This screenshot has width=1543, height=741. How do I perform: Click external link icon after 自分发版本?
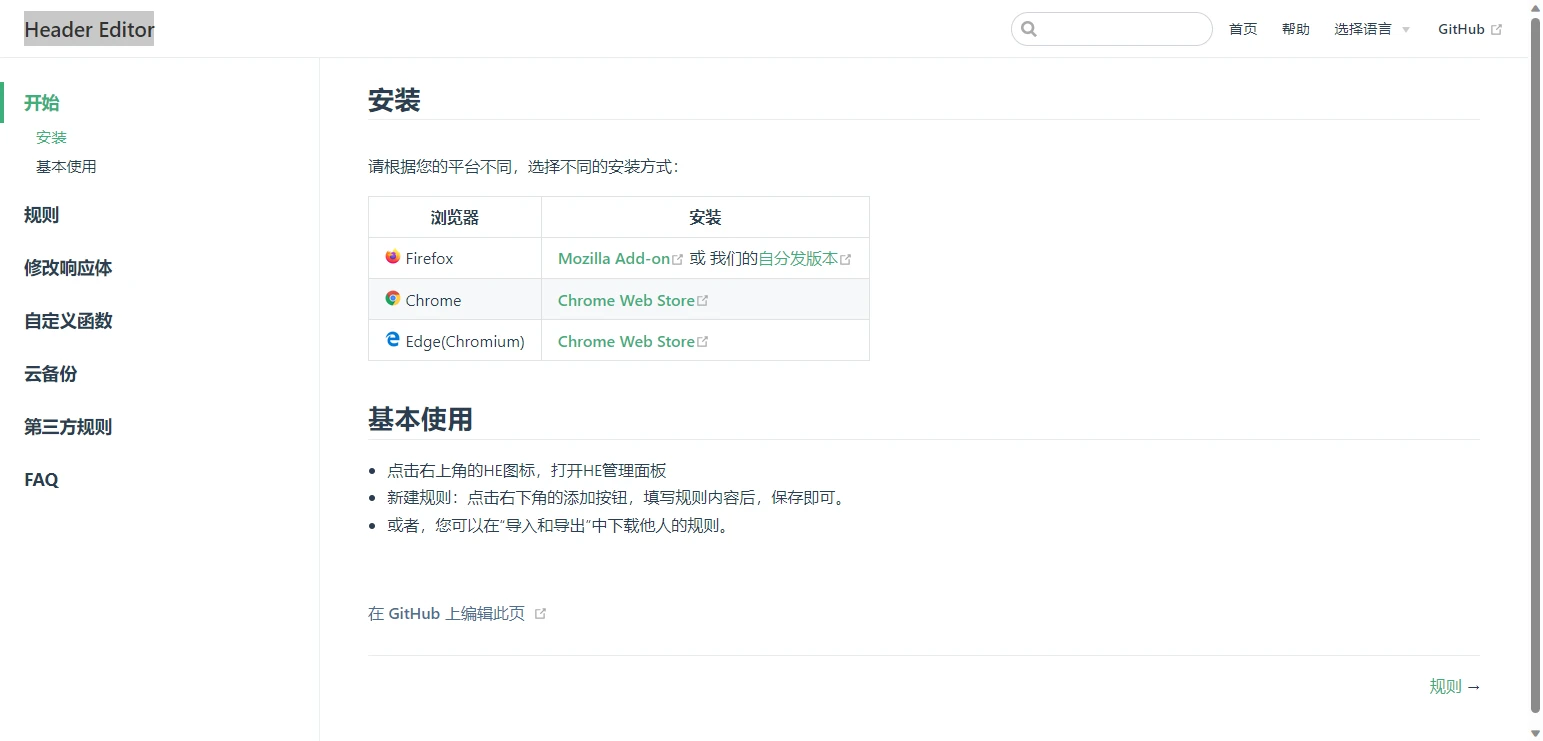pos(845,259)
